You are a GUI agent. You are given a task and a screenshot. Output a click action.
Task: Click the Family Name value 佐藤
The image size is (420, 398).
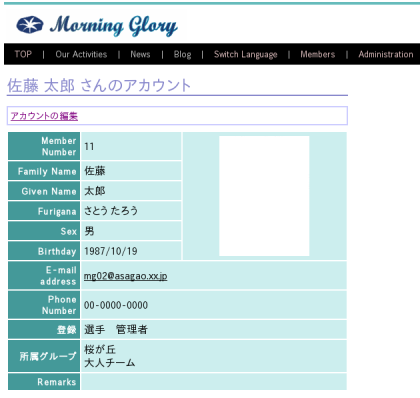95,171
